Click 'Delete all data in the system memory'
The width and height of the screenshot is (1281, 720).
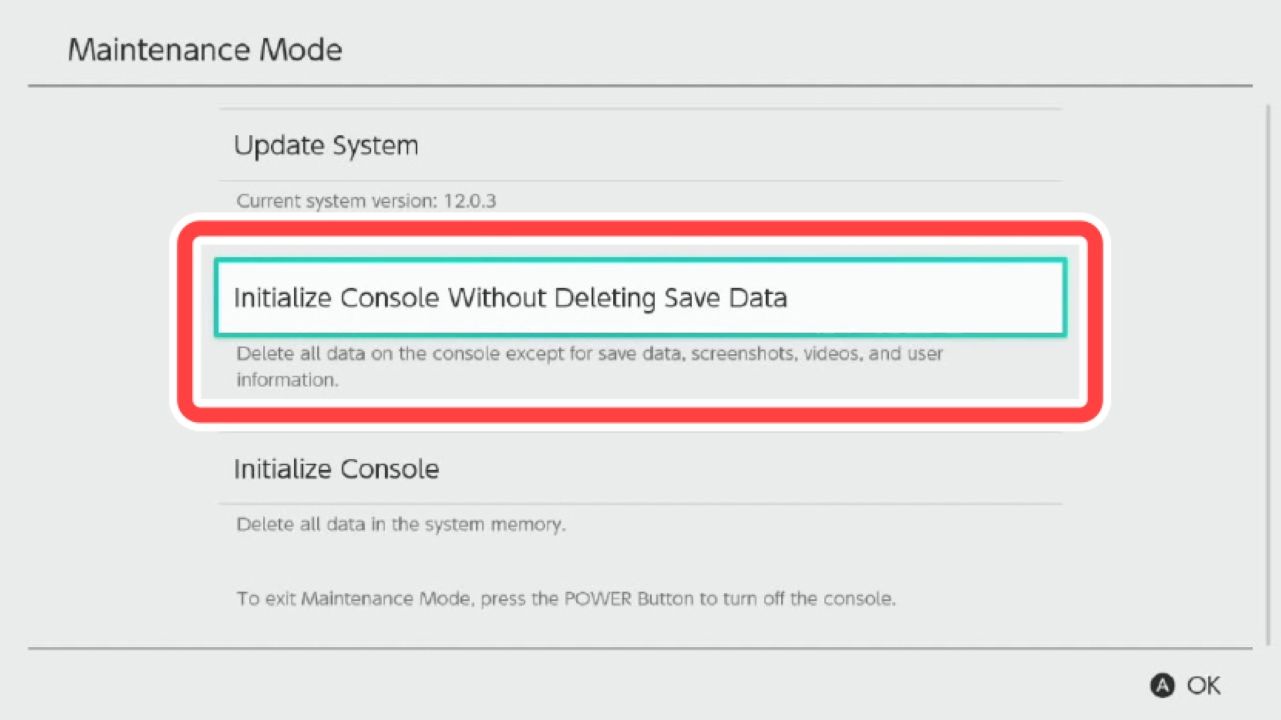pos(401,524)
